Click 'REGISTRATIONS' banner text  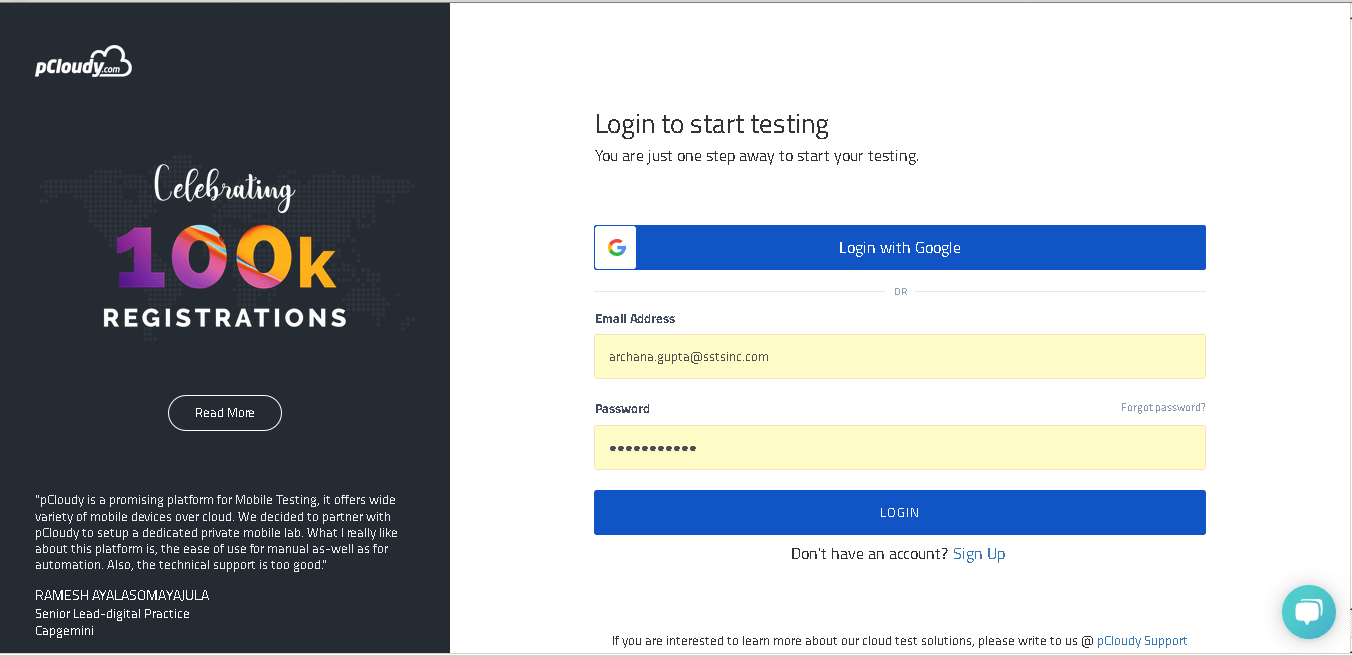pos(225,318)
